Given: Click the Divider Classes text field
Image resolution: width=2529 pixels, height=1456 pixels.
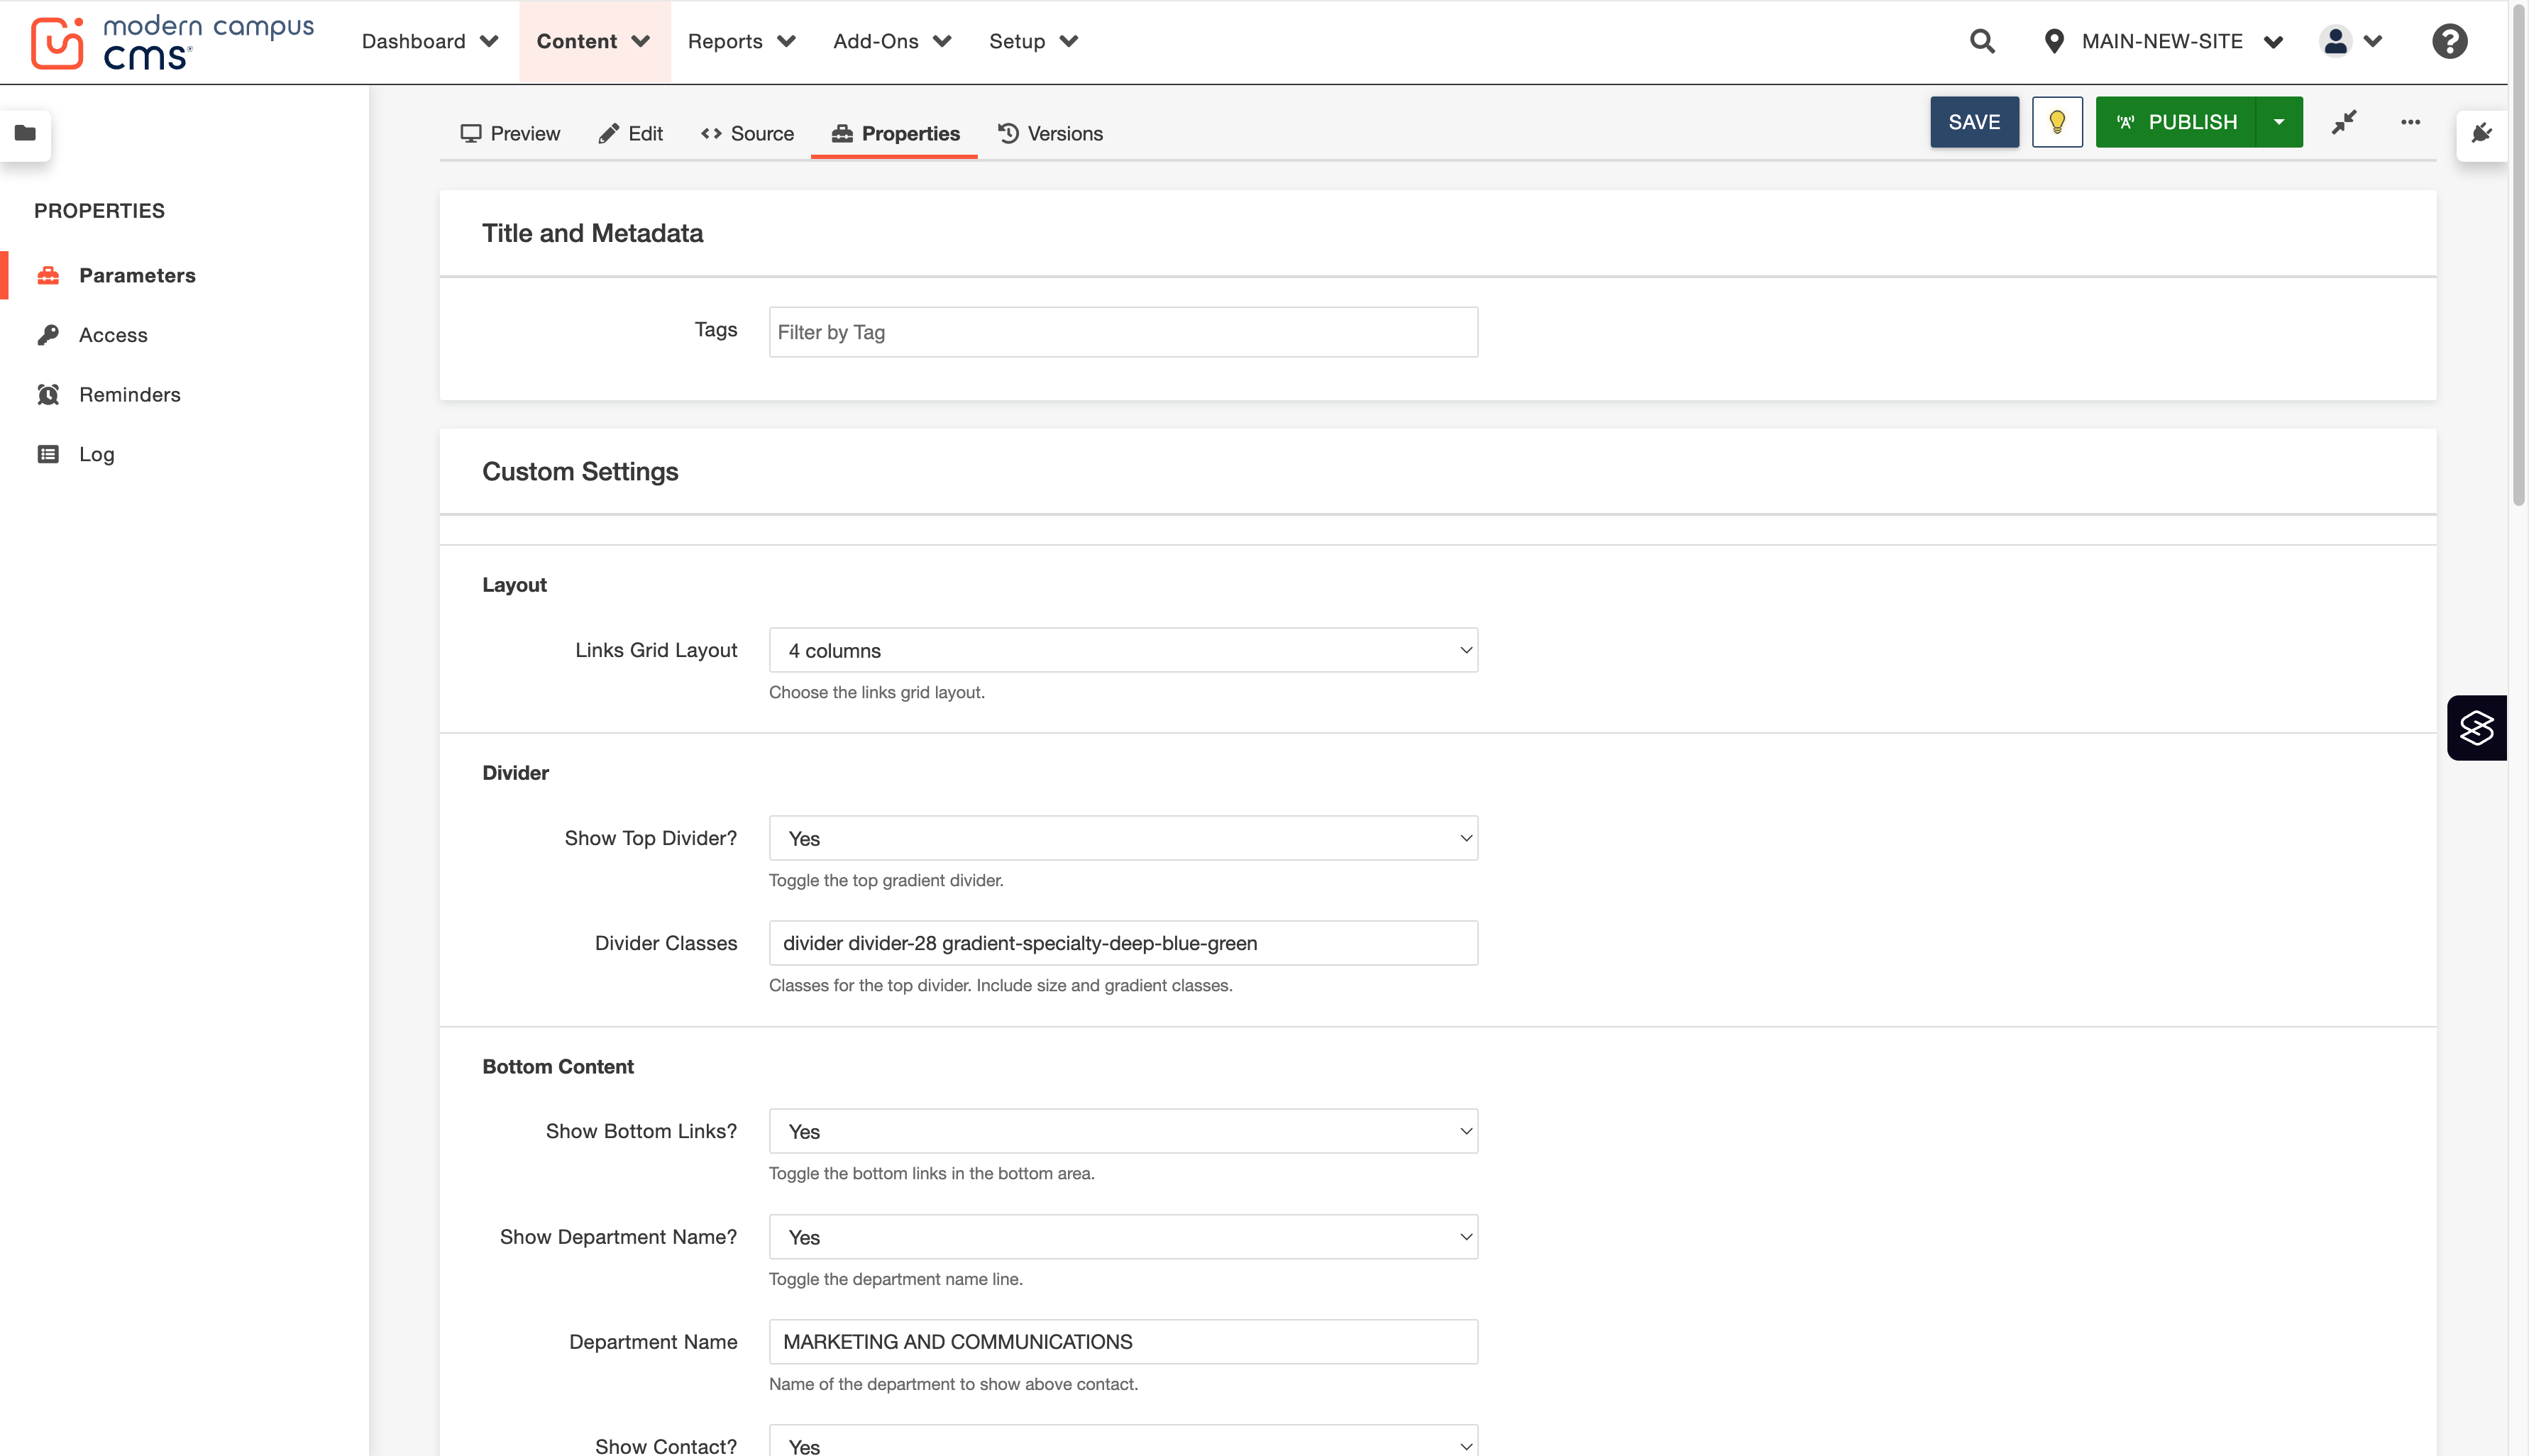Looking at the screenshot, I should click(x=1123, y=943).
